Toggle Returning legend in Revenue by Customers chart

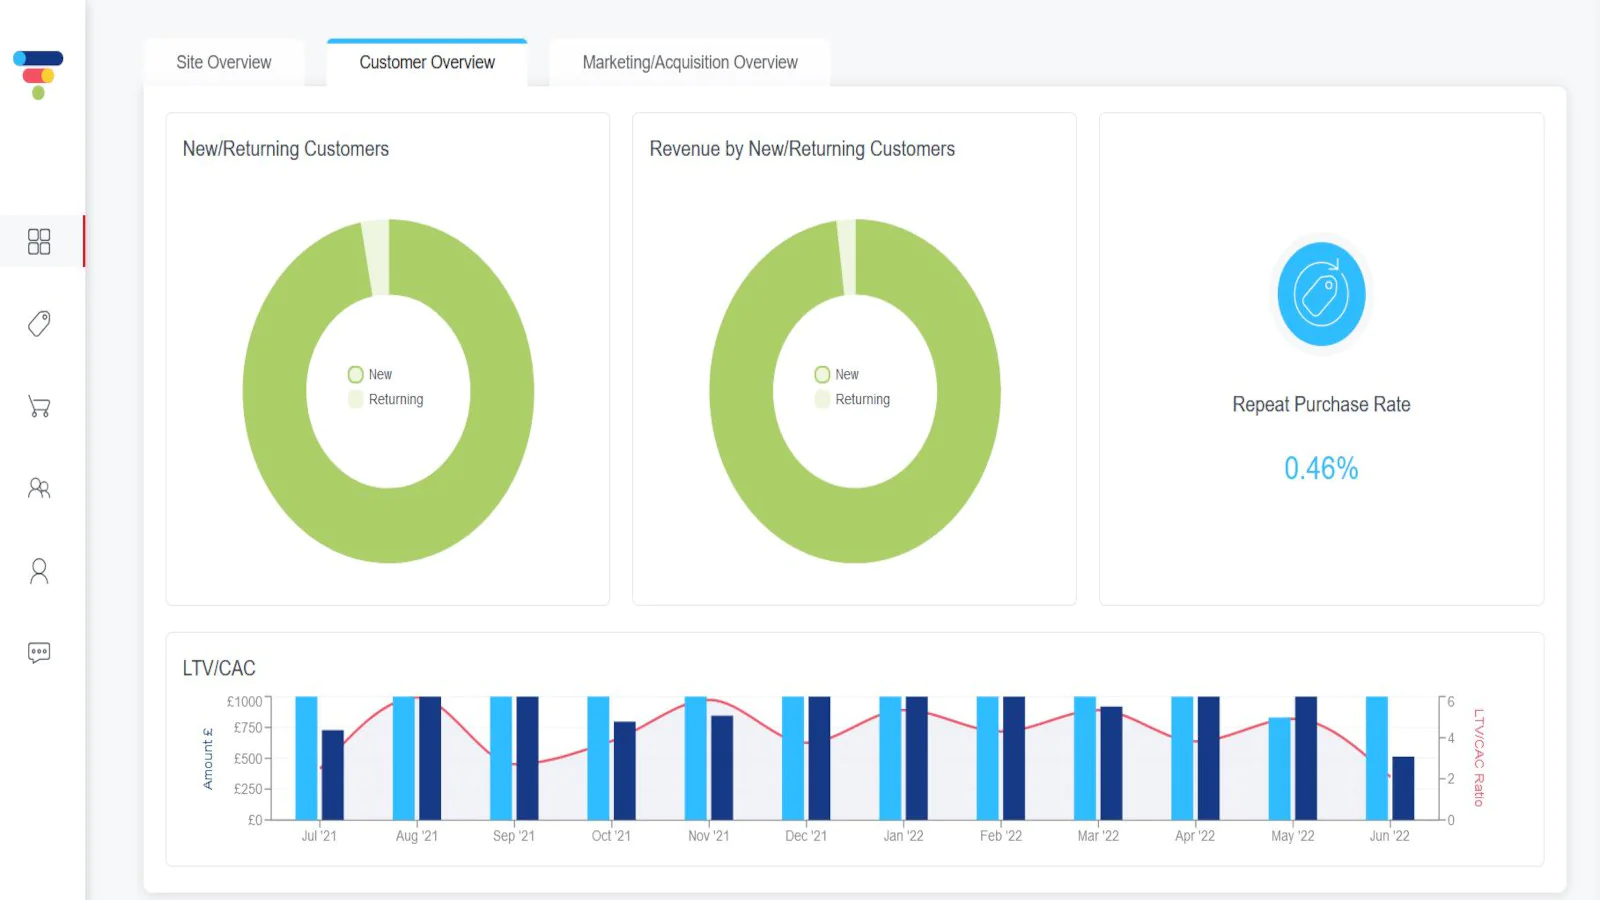853,399
